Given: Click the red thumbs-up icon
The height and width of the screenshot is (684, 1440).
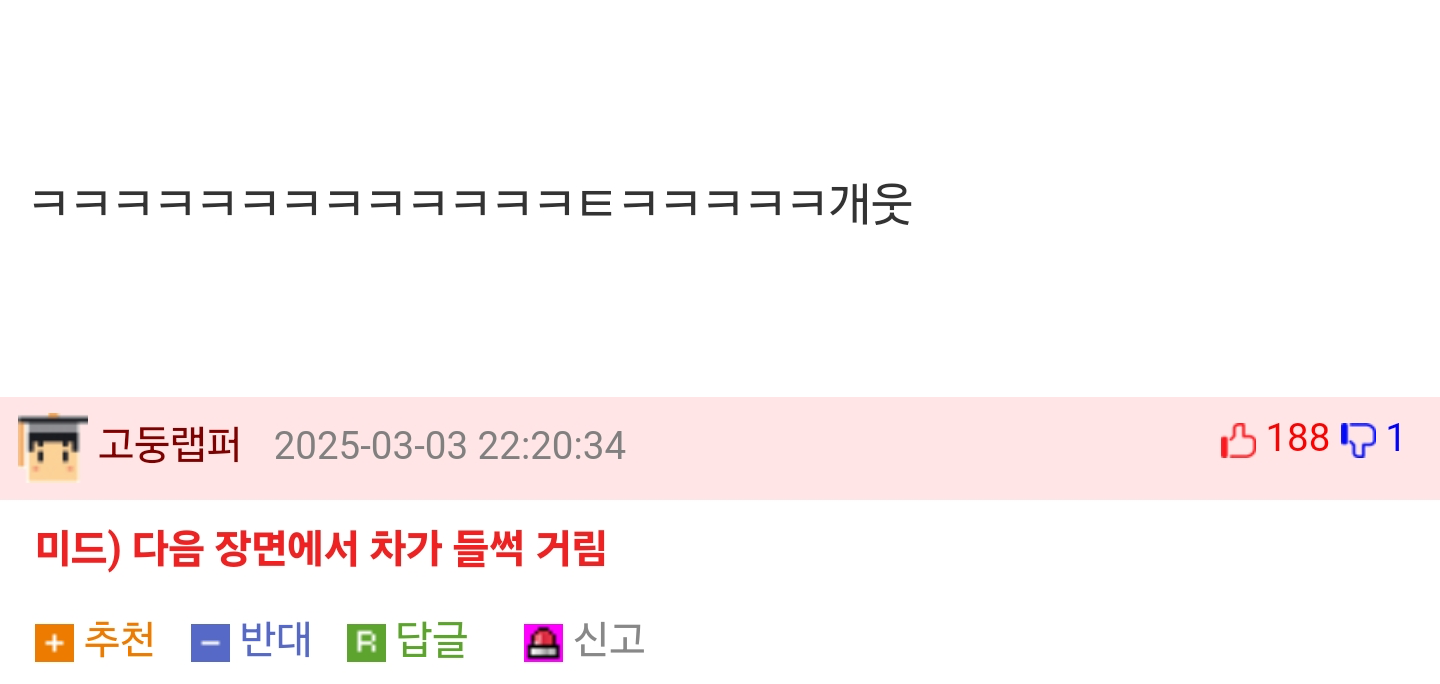Looking at the screenshot, I should click(x=1238, y=440).
